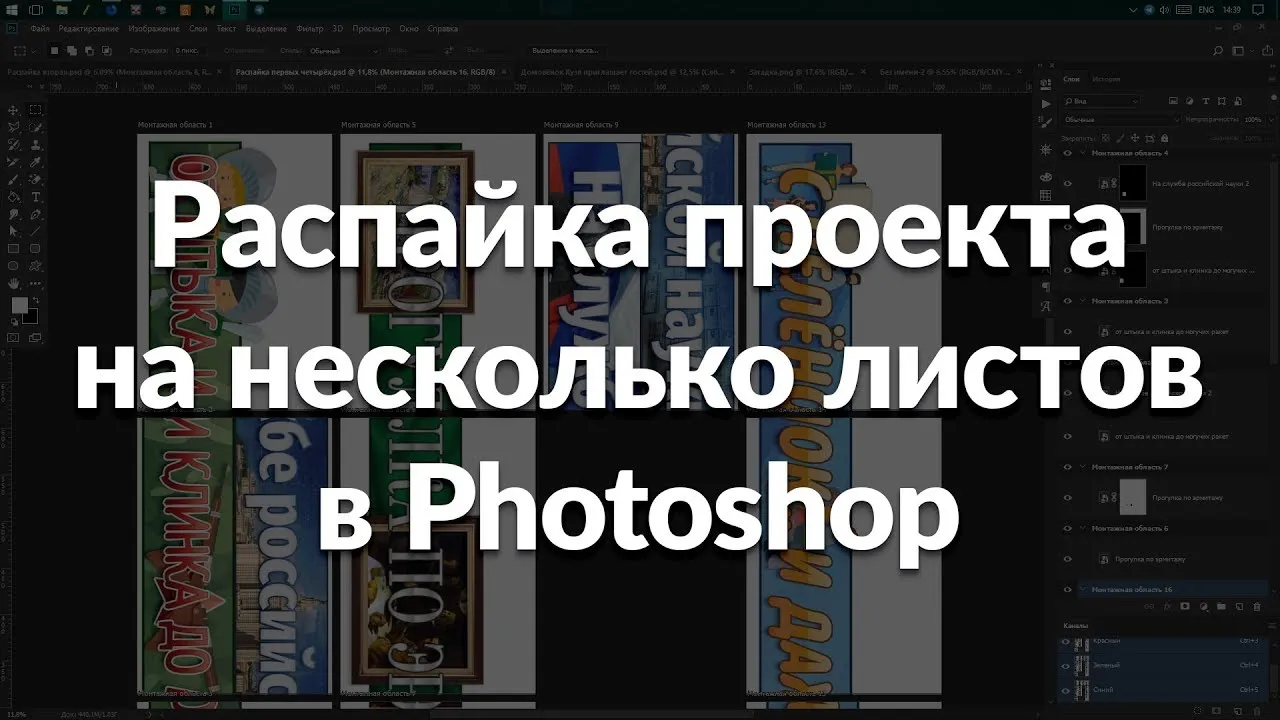This screenshot has width=1280, height=720.
Task: Open the Фильтр menu
Action: tap(310, 29)
